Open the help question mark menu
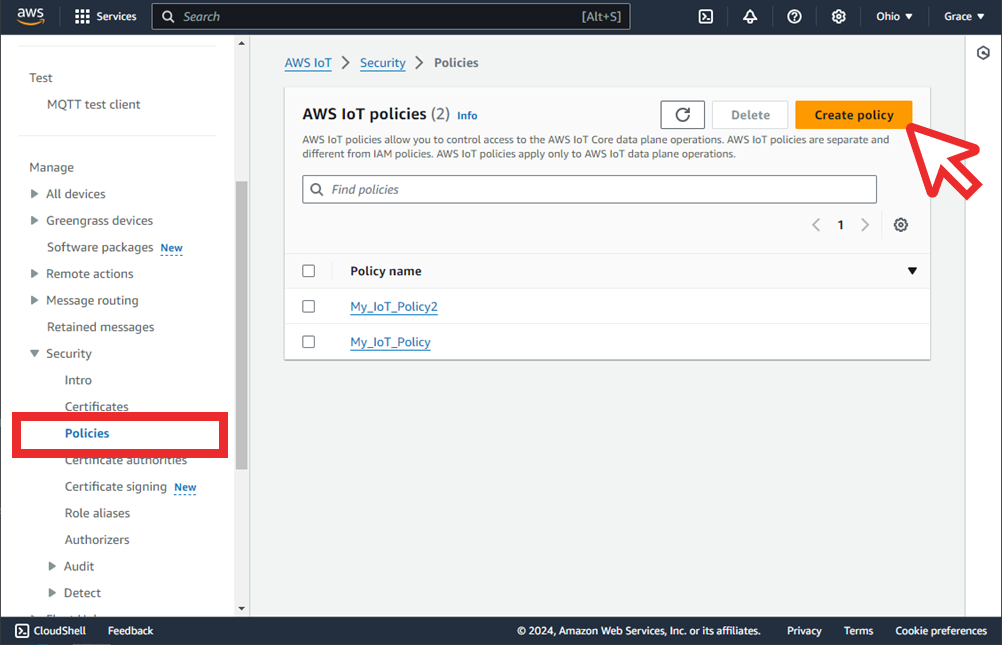The image size is (1002, 645). pyautogui.click(x=794, y=17)
